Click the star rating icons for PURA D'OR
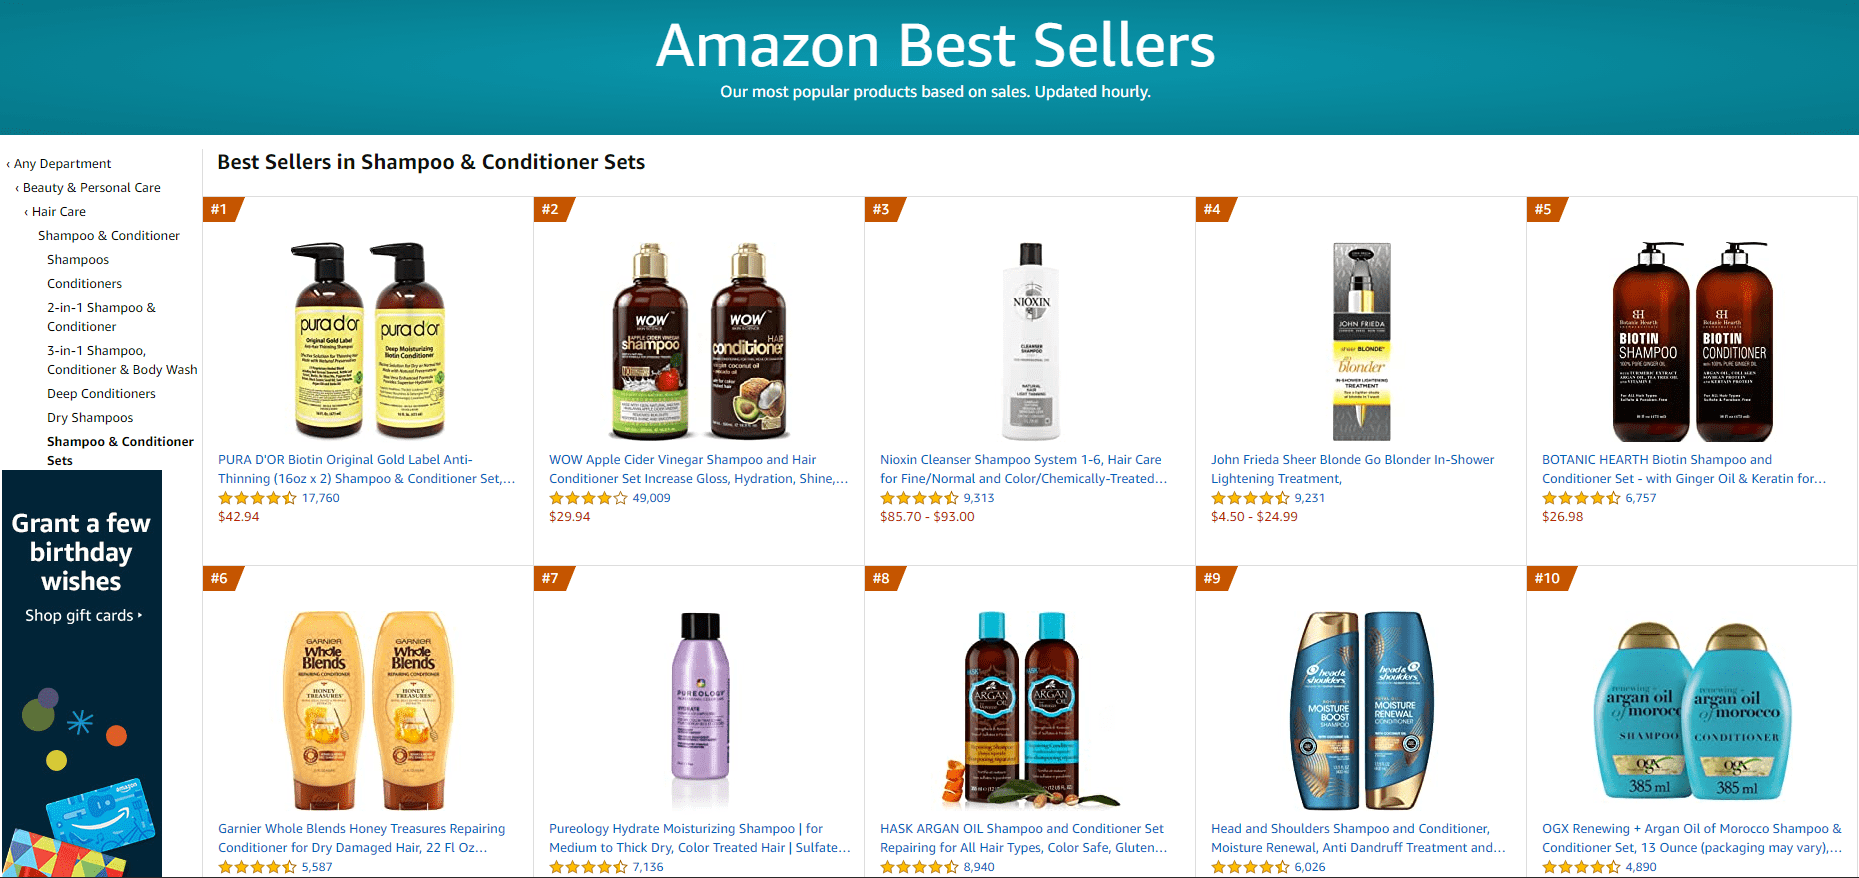The image size is (1859, 878). (257, 498)
